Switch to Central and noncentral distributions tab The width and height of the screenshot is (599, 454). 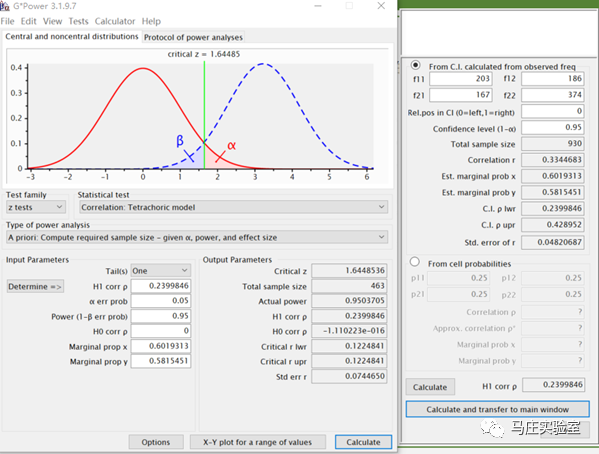tap(72, 37)
